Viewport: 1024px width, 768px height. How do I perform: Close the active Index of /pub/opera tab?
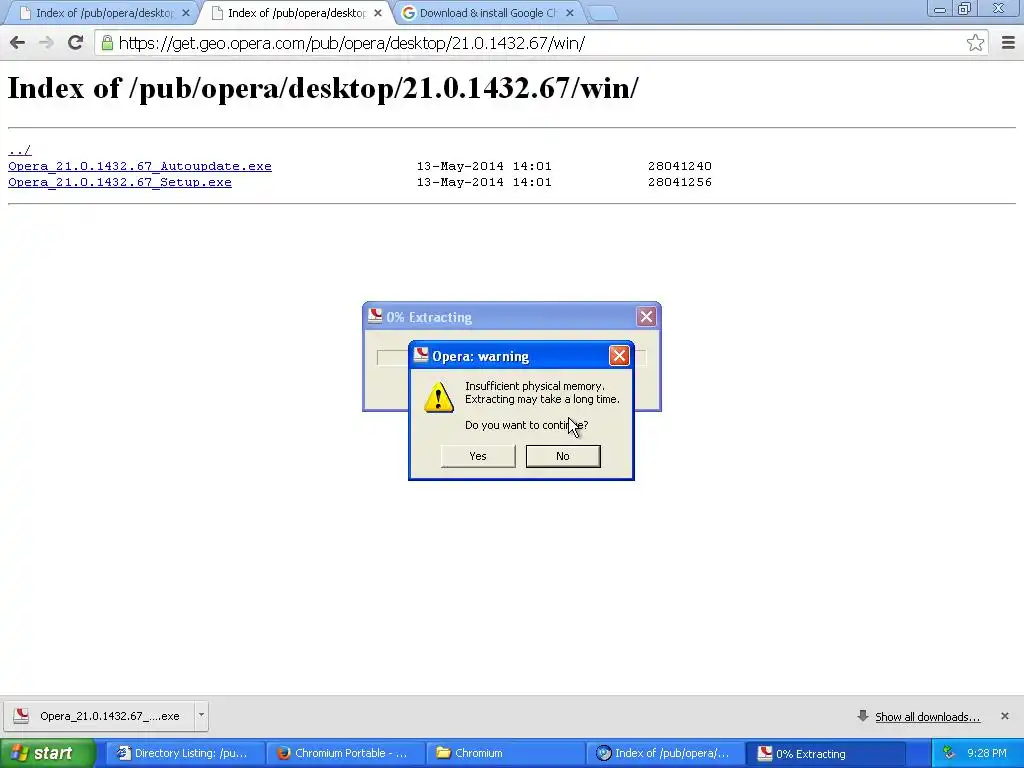tap(377, 13)
